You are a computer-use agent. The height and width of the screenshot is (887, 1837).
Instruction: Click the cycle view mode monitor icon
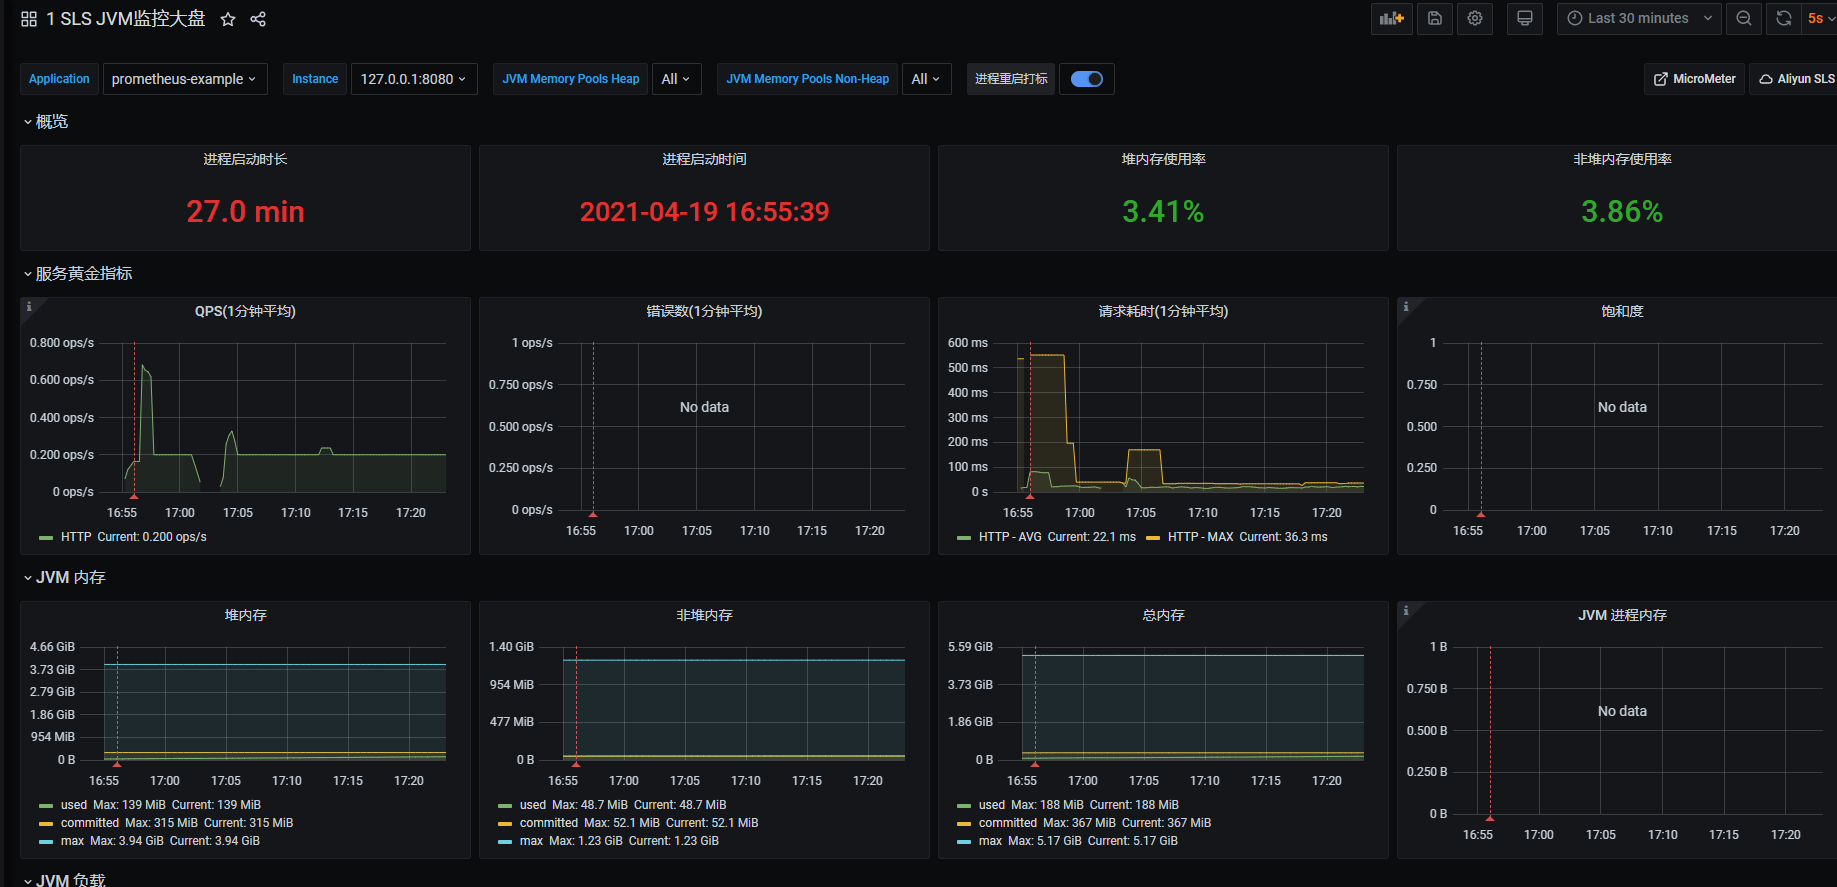click(x=1524, y=19)
